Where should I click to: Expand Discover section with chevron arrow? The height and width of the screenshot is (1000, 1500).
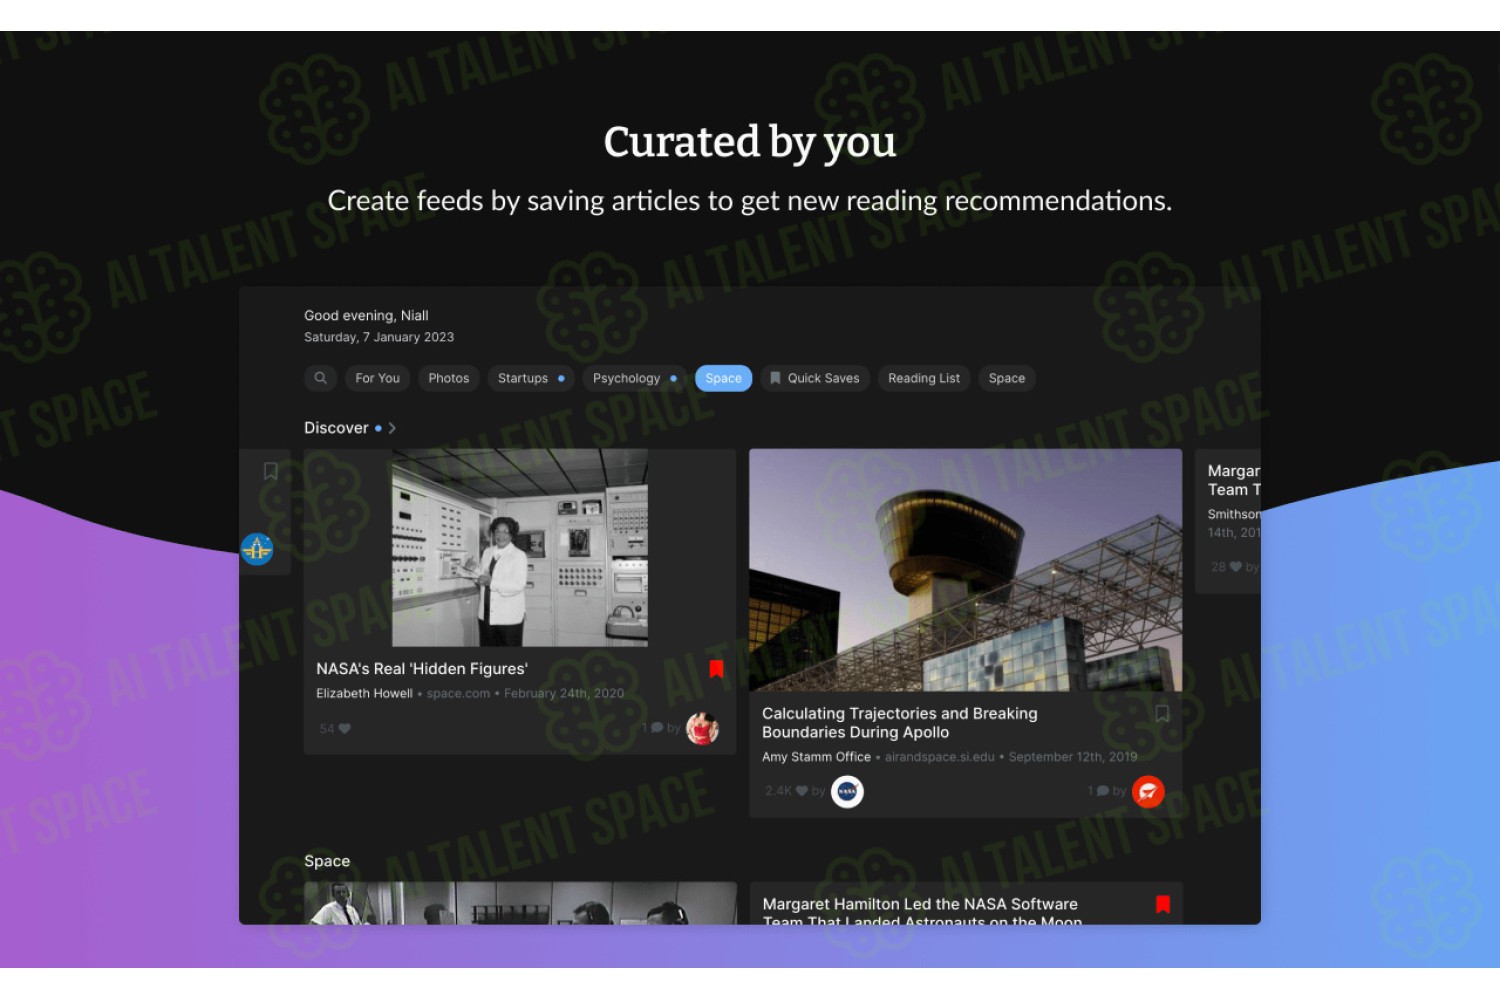tap(392, 428)
